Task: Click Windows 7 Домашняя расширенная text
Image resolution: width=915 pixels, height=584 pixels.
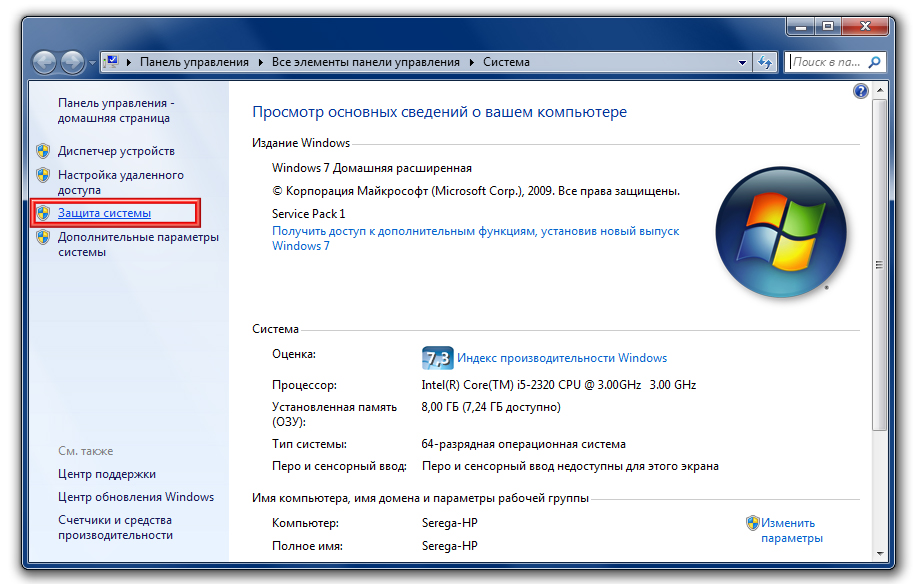Action: 372,168
